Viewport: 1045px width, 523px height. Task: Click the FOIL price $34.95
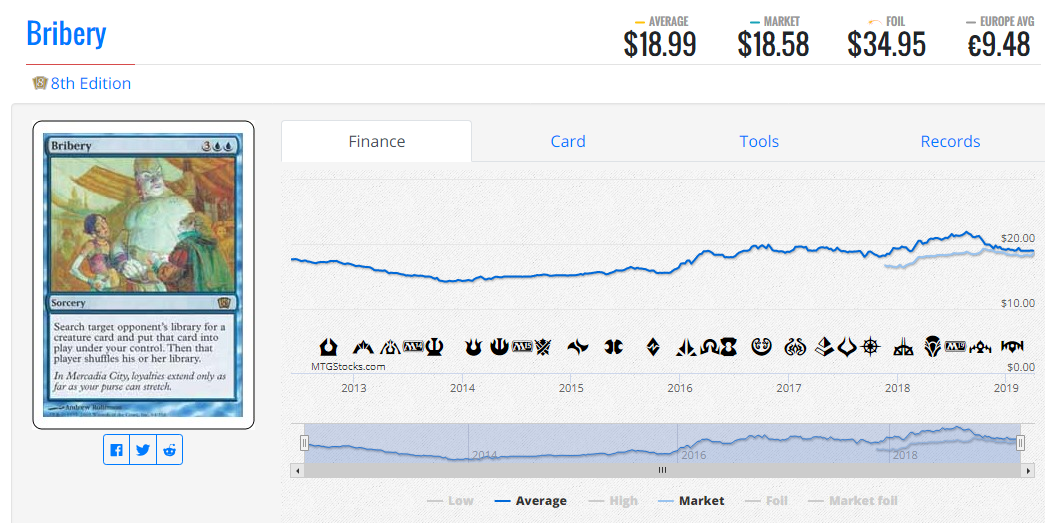[x=886, y=45]
